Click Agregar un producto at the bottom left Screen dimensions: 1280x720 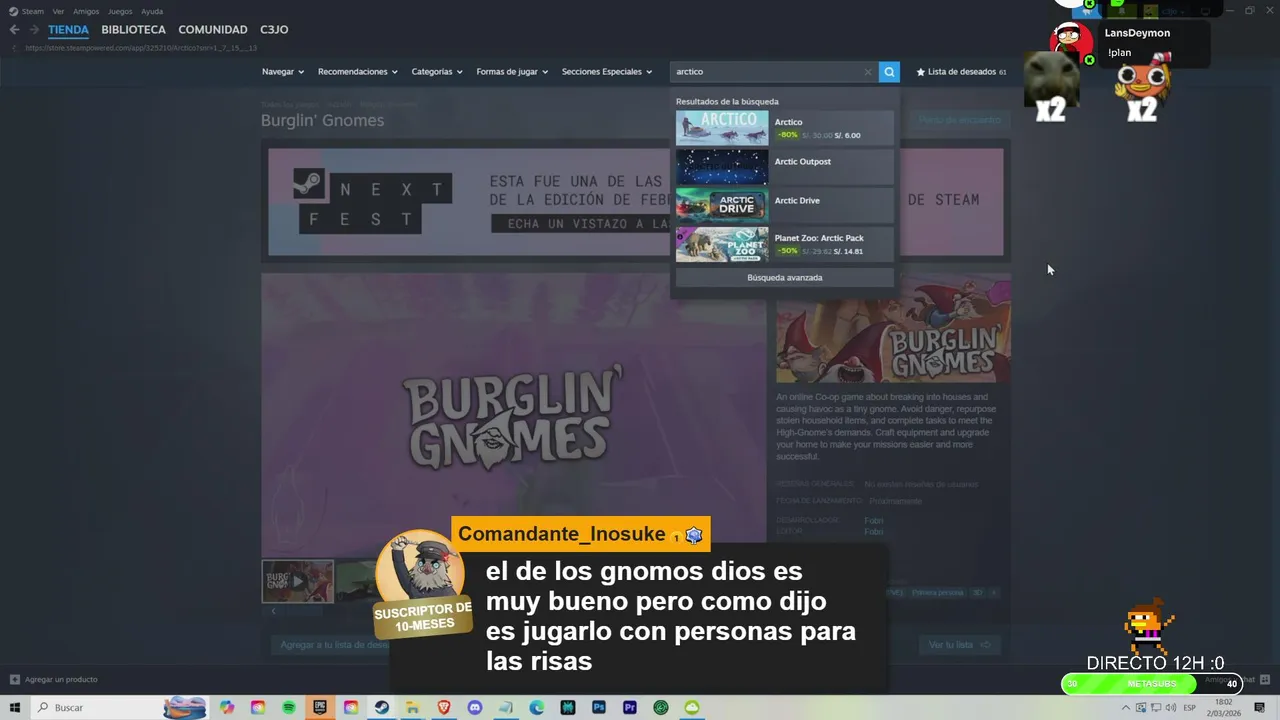pos(54,680)
